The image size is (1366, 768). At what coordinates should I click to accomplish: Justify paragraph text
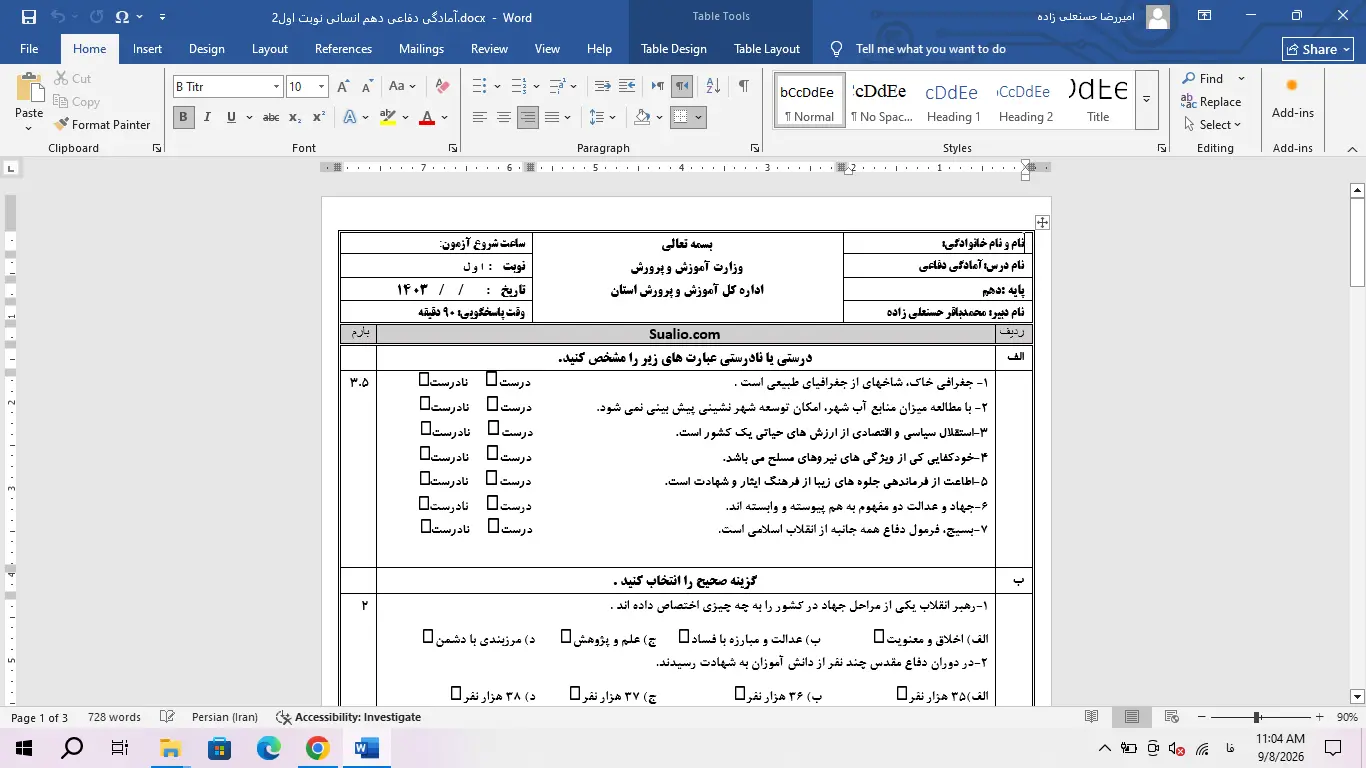pyautogui.click(x=552, y=117)
